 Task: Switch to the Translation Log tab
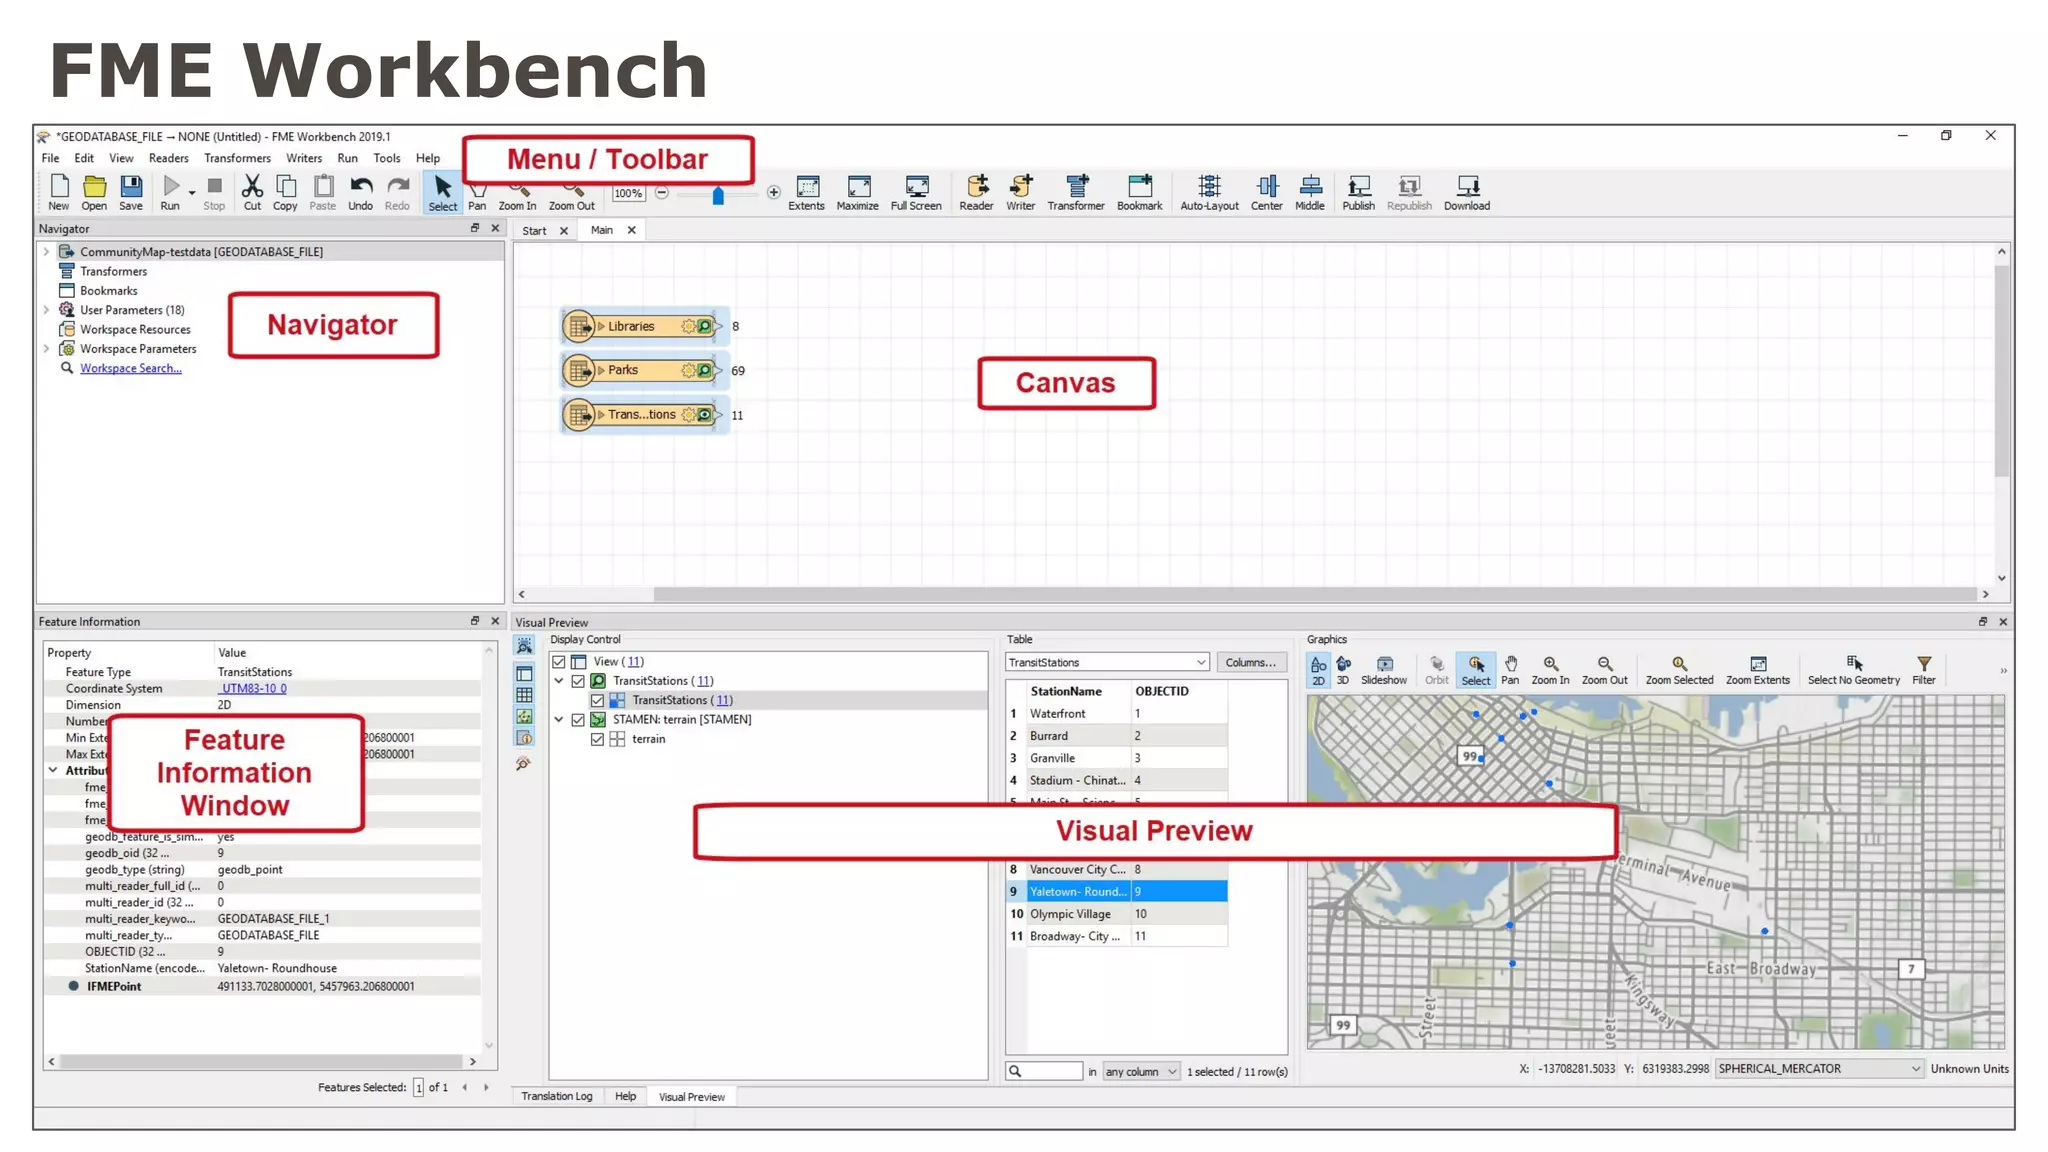pyautogui.click(x=556, y=1097)
